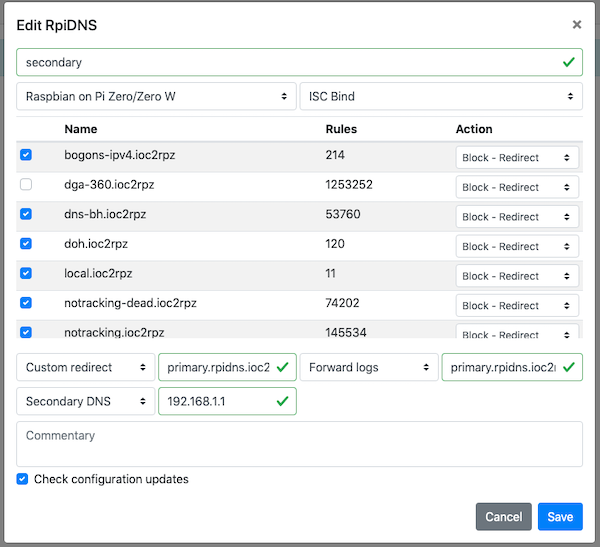
Task: Uncheck the local.ioc2rpz feed
Action: pyautogui.click(x=26, y=273)
